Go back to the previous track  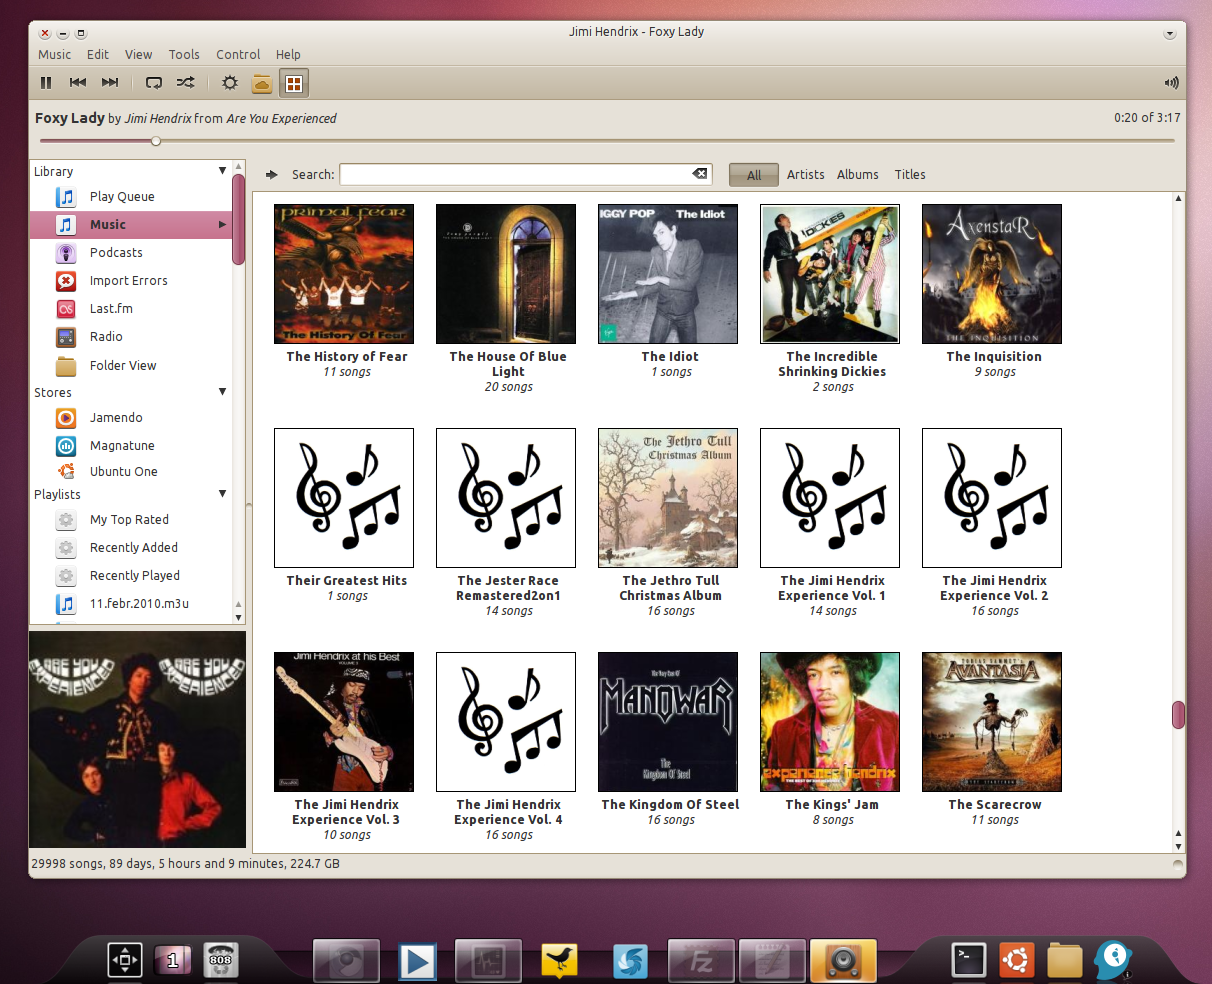coord(78,83)
